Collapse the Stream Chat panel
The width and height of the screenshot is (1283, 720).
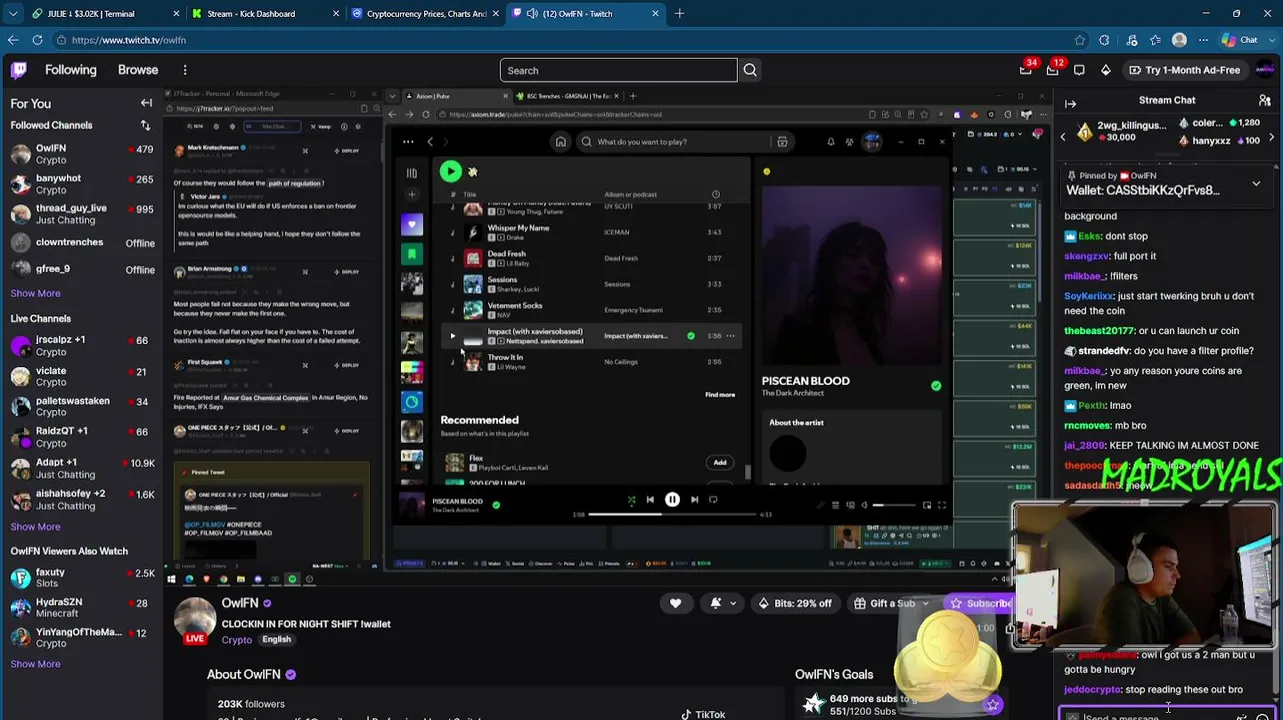pos(1070,103)
